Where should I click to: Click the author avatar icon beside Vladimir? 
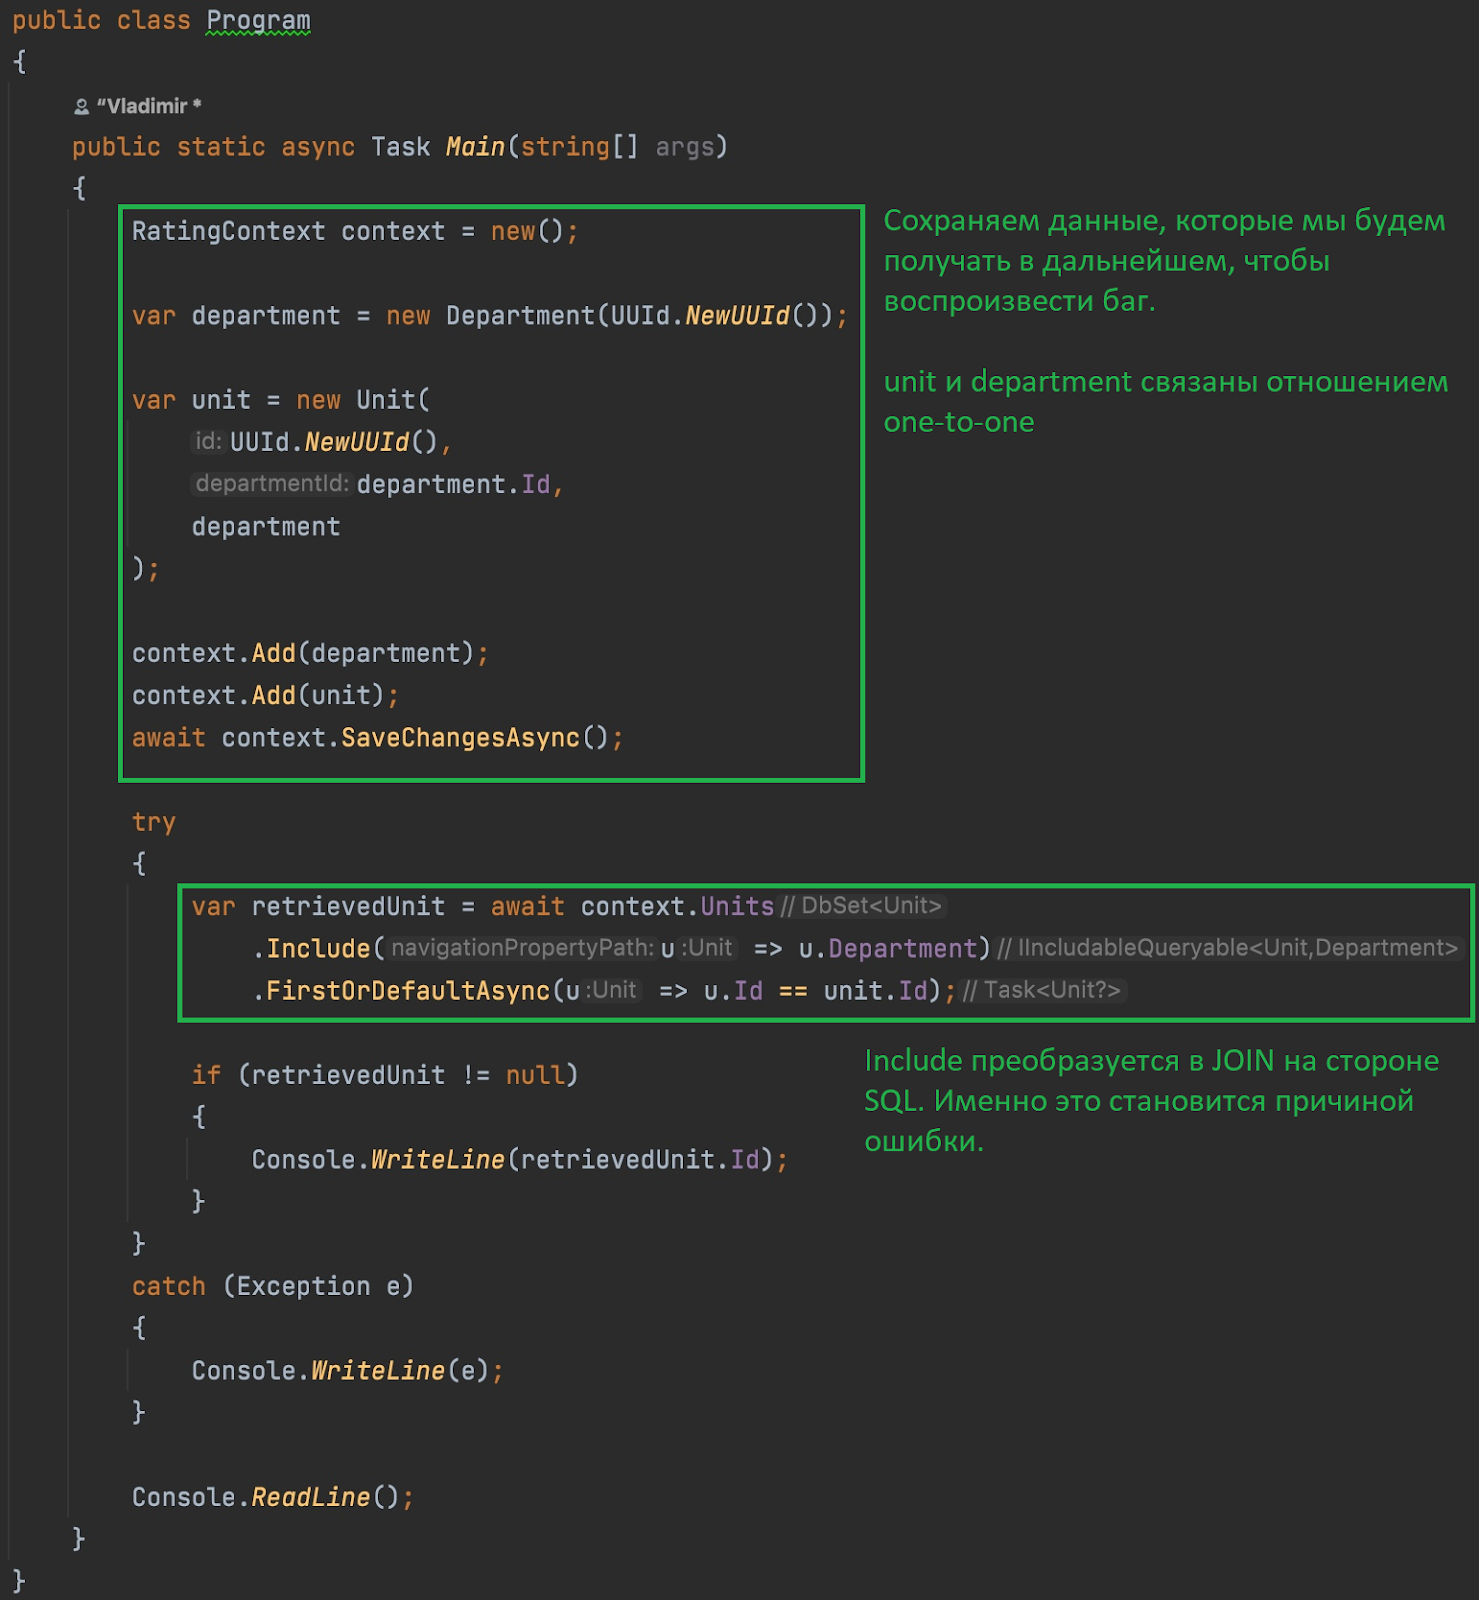point(82,107)
